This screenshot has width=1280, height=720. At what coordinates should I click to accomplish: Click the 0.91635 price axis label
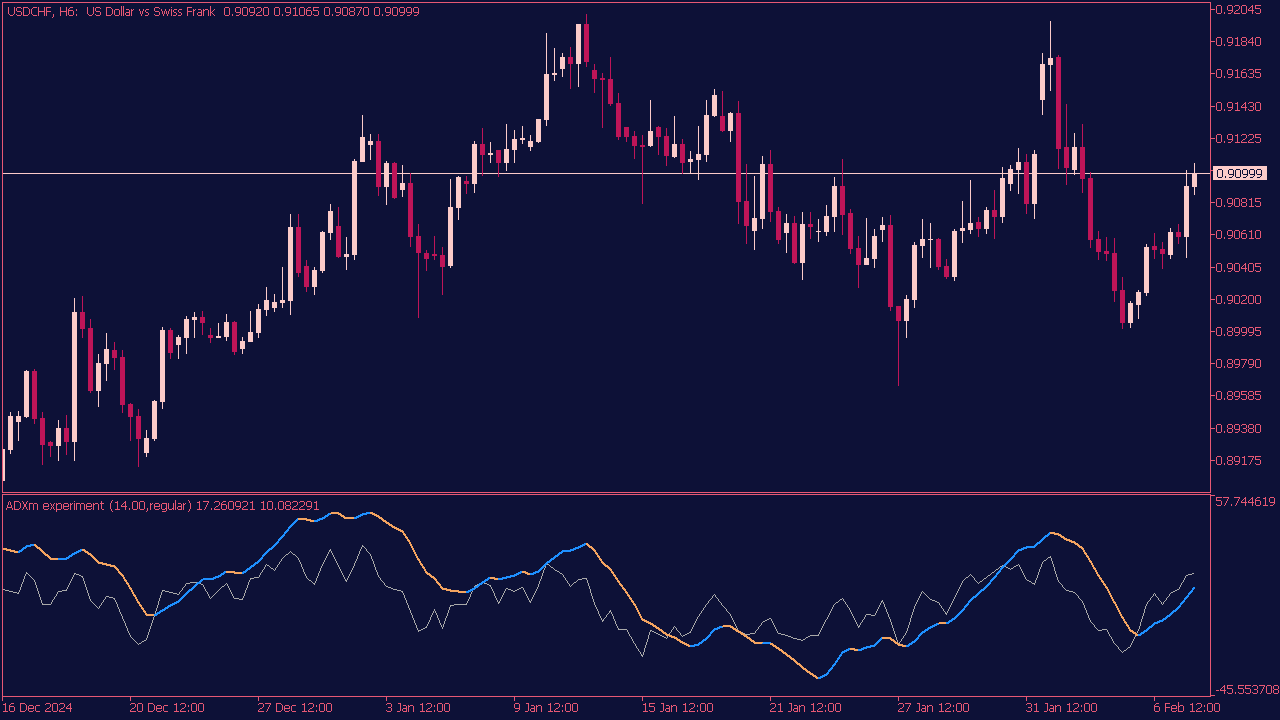[1240, 73]
